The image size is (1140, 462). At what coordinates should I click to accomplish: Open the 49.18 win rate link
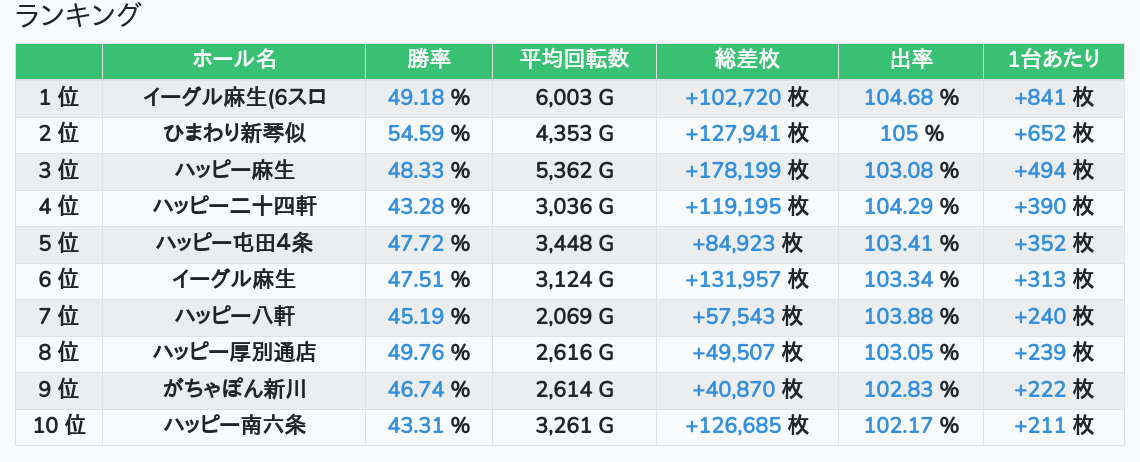(x=416, y=97)
